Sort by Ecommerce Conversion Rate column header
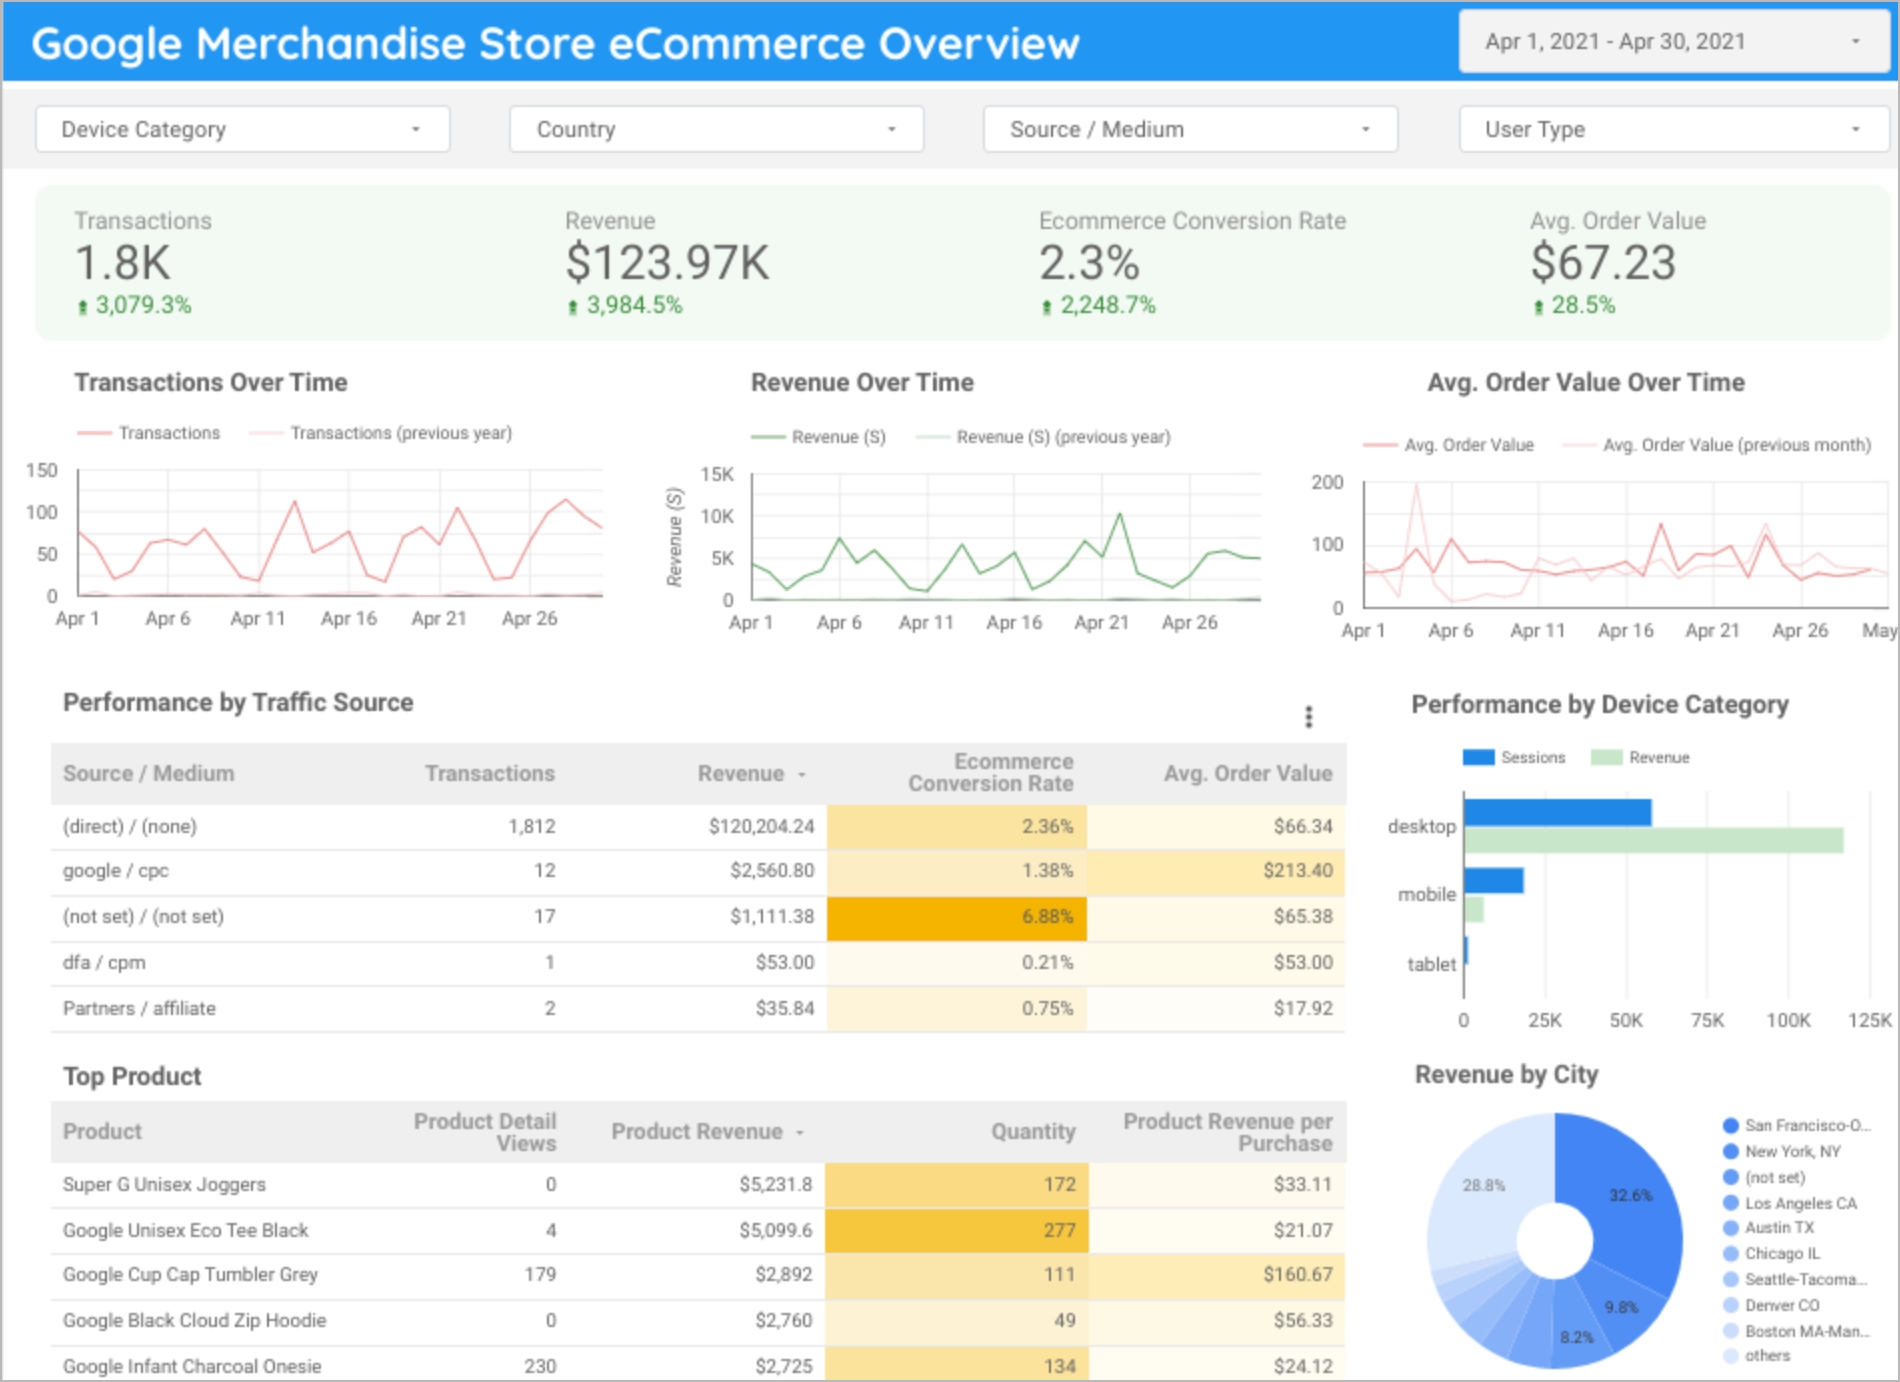This screenshot has width=1900, height=1382. point(990,773)
